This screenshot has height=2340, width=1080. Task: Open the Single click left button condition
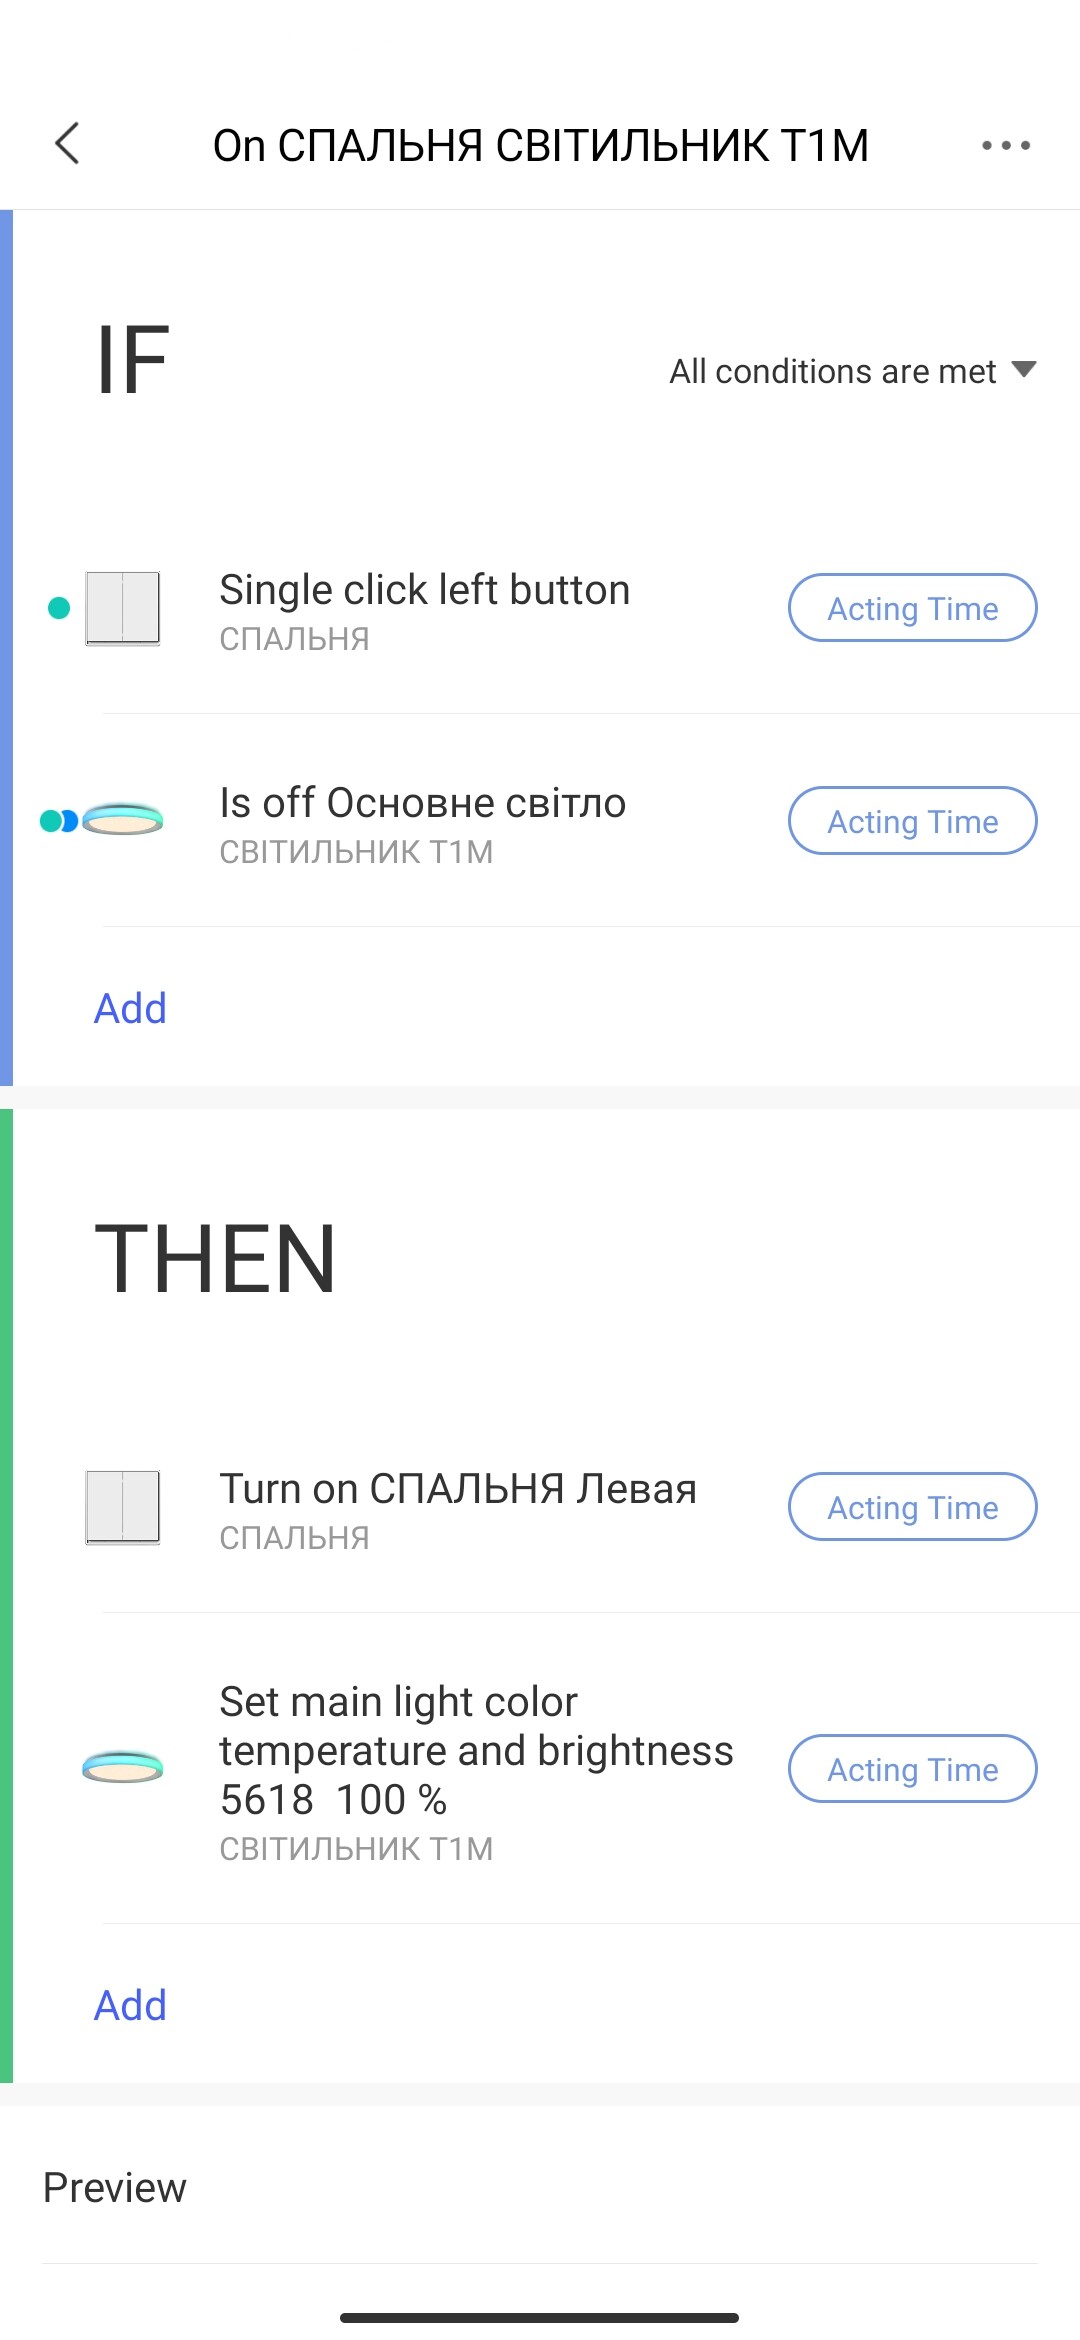tap(425, 590)
